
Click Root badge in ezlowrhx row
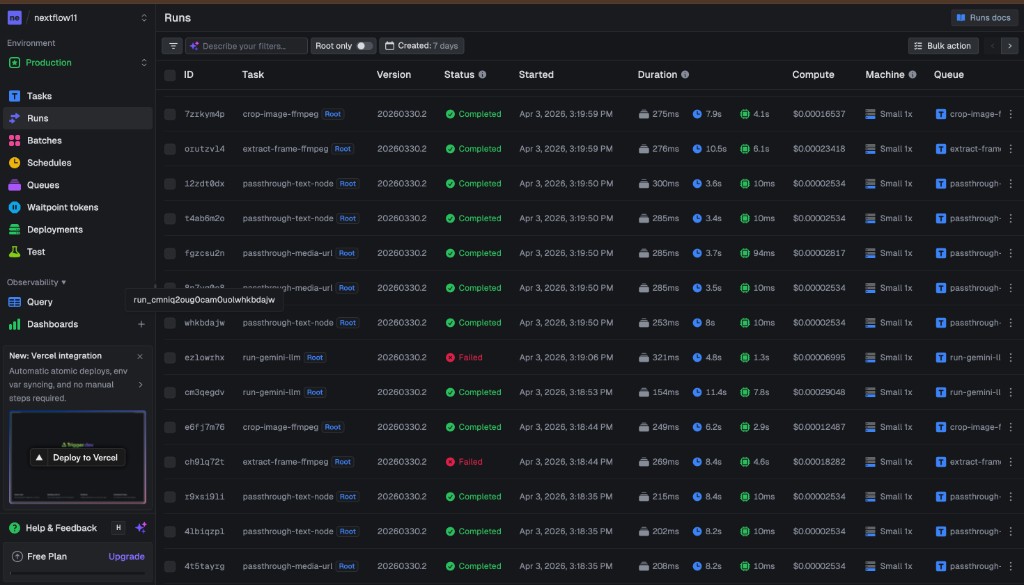[315, 357]
